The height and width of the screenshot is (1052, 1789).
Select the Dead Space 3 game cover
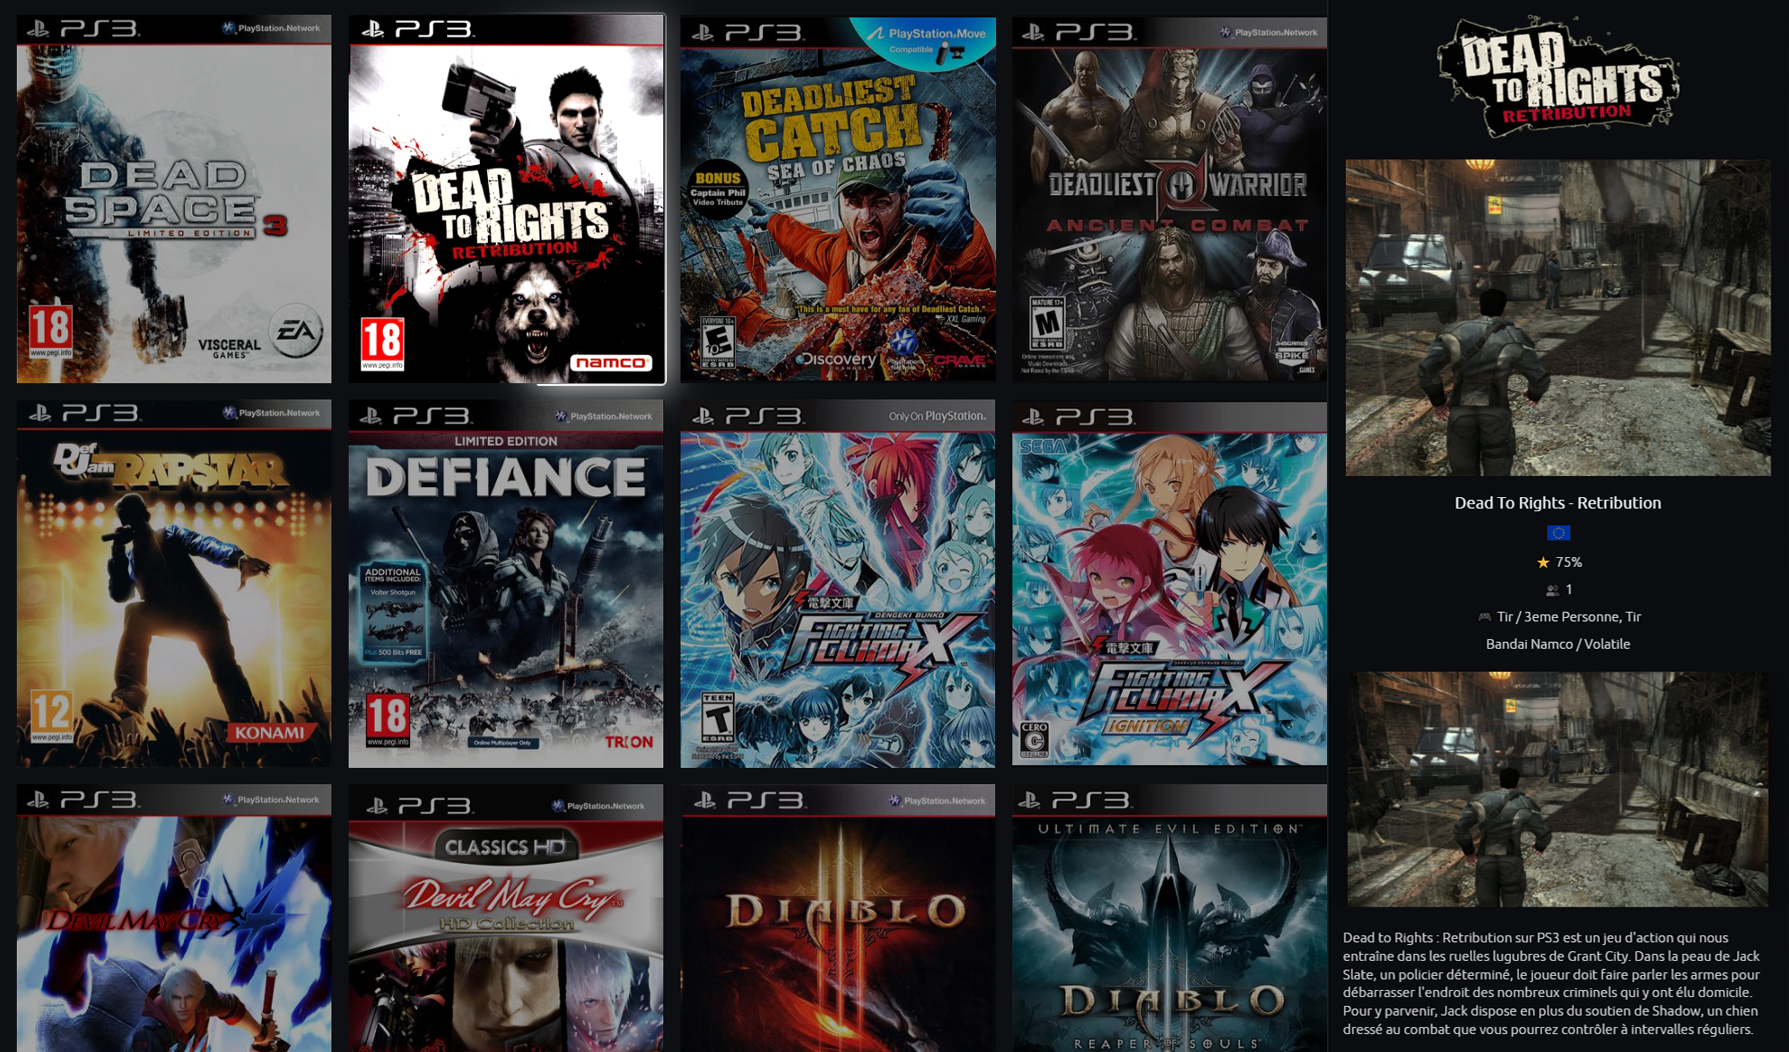tap(174, 199)
